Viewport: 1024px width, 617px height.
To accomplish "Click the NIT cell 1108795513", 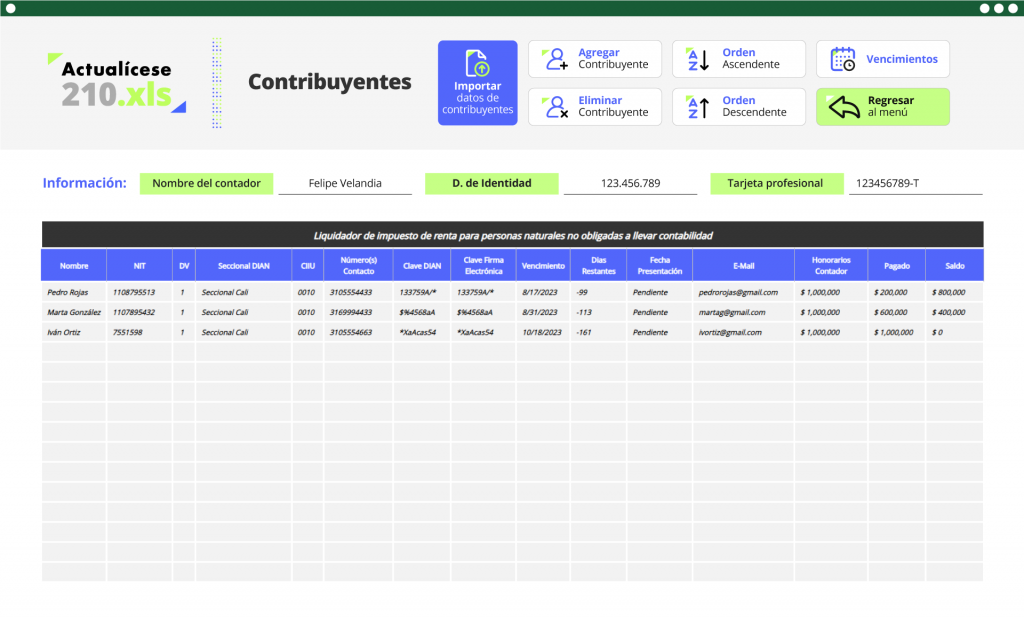I will pyautogui.click(x=140, y=292).
